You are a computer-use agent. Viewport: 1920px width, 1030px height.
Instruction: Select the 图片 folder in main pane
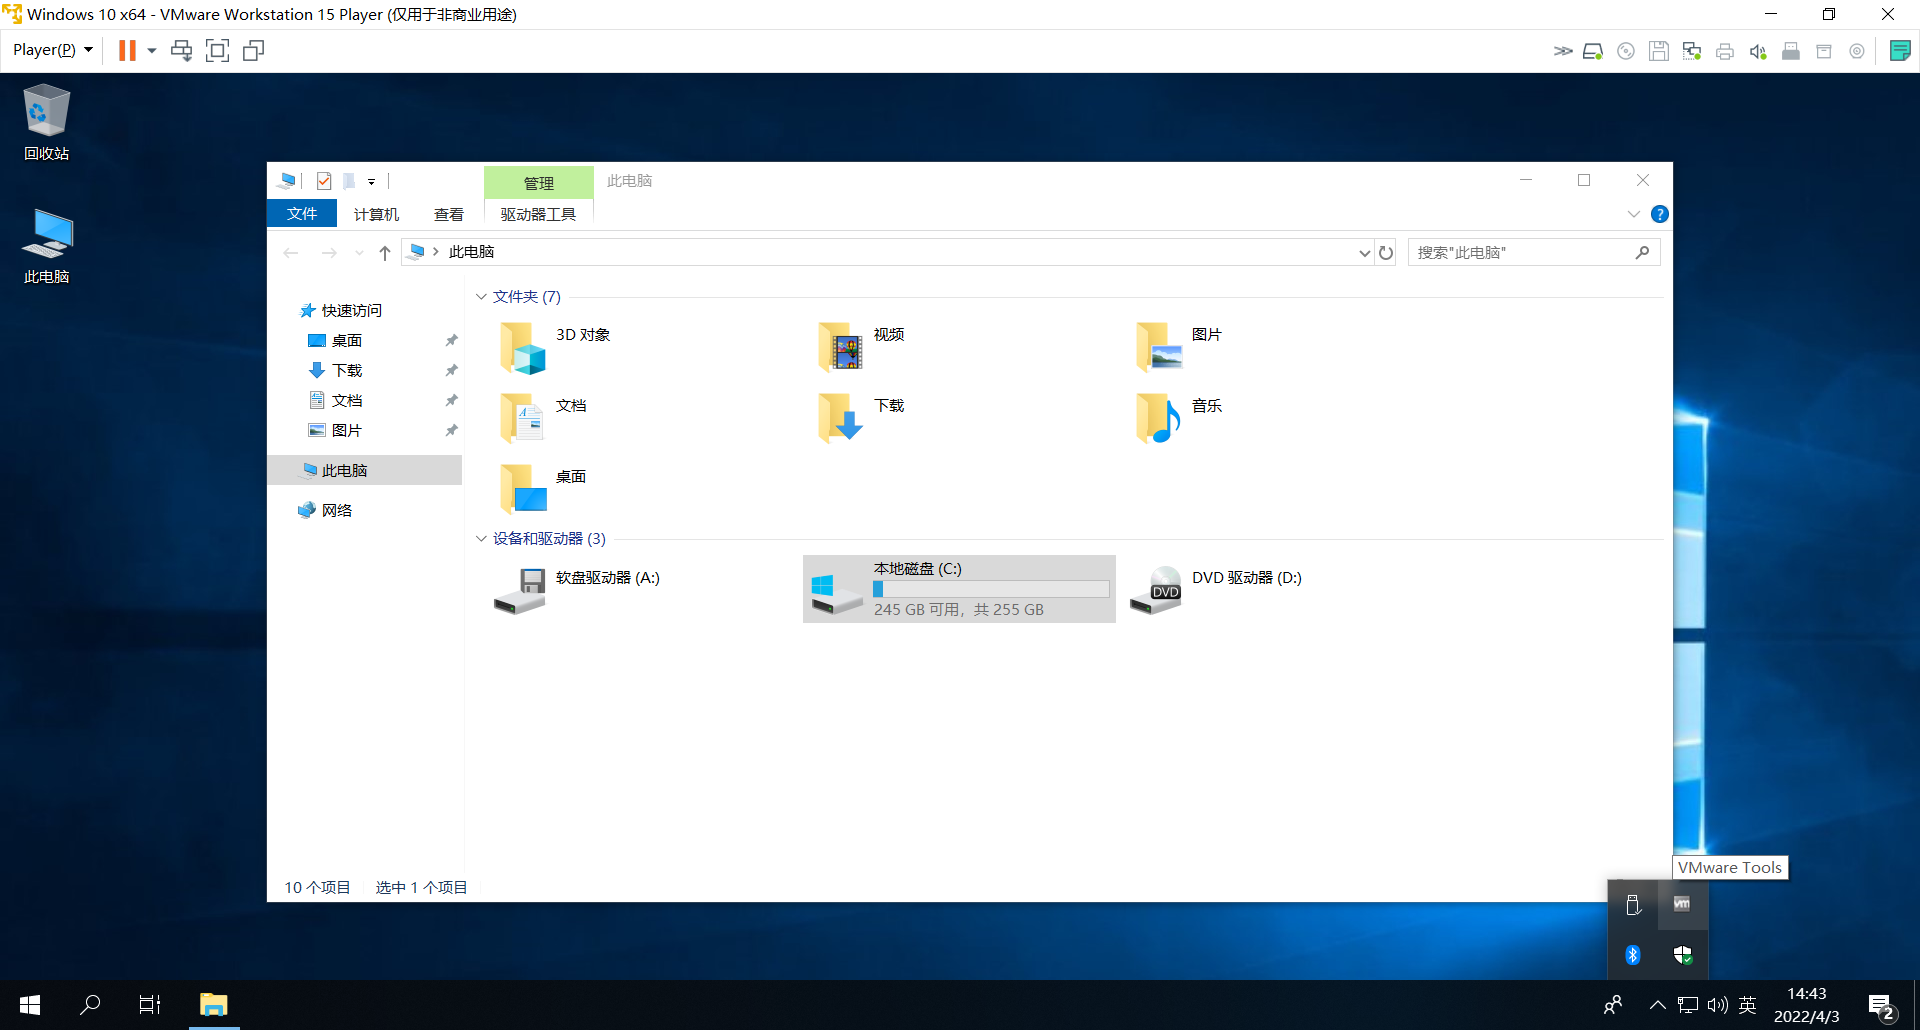(1180, 348)
